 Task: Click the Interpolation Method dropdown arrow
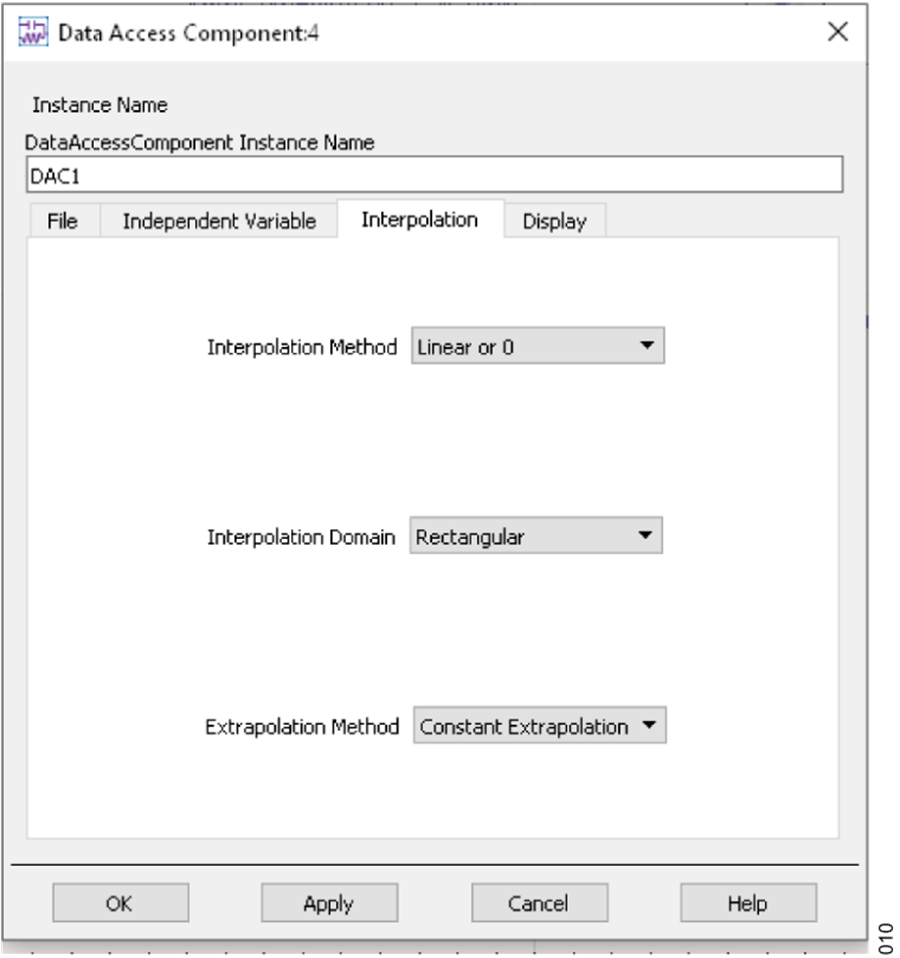point(650,345)
